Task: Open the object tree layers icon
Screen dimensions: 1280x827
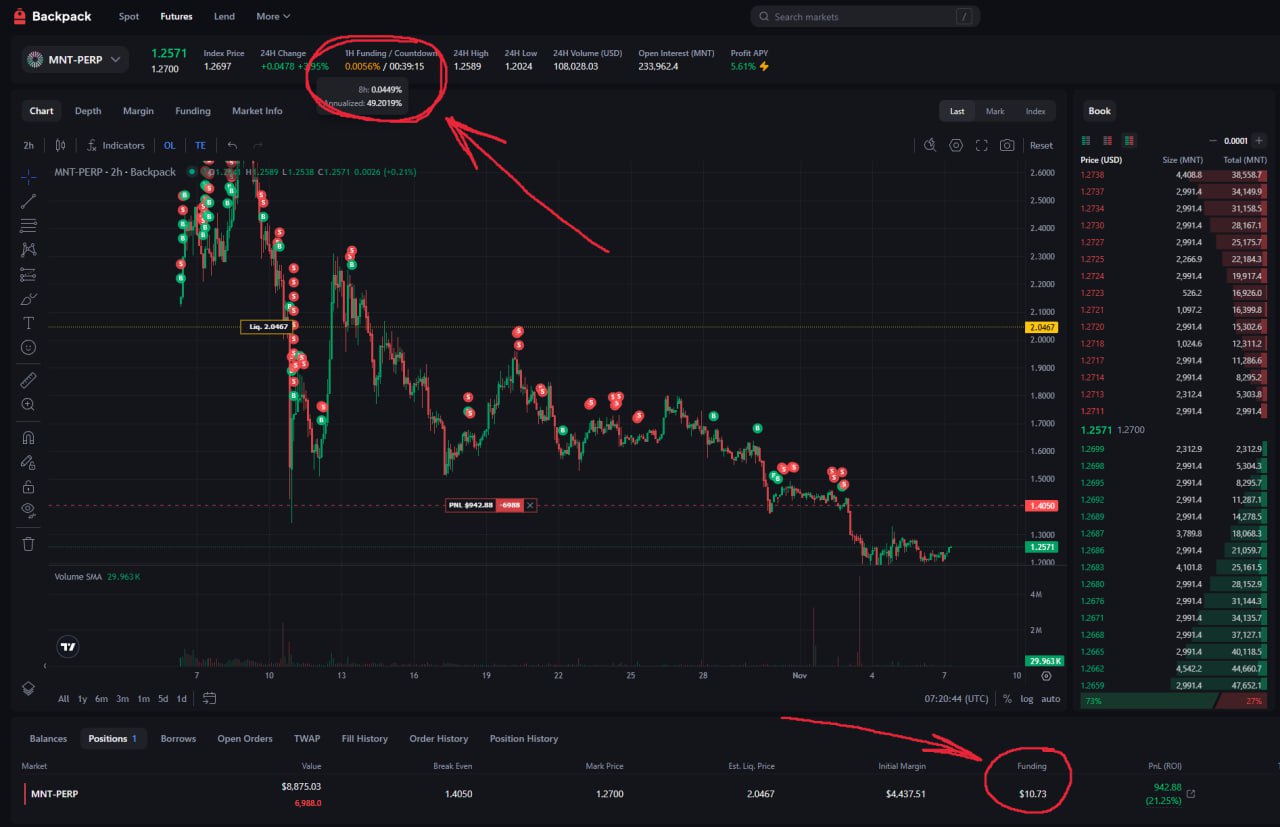Action: tap(28, 688)
